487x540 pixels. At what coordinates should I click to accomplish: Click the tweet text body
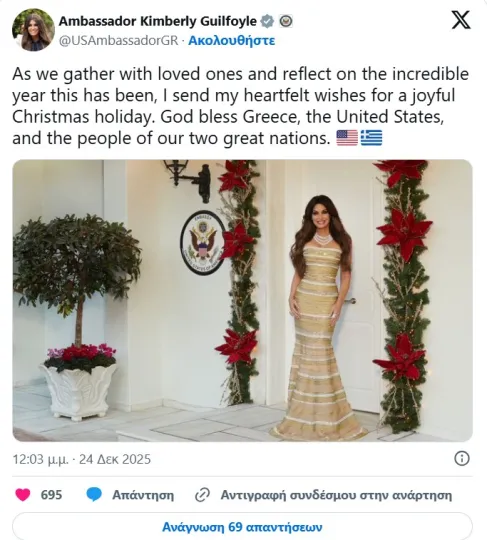[x=241, y=106]
